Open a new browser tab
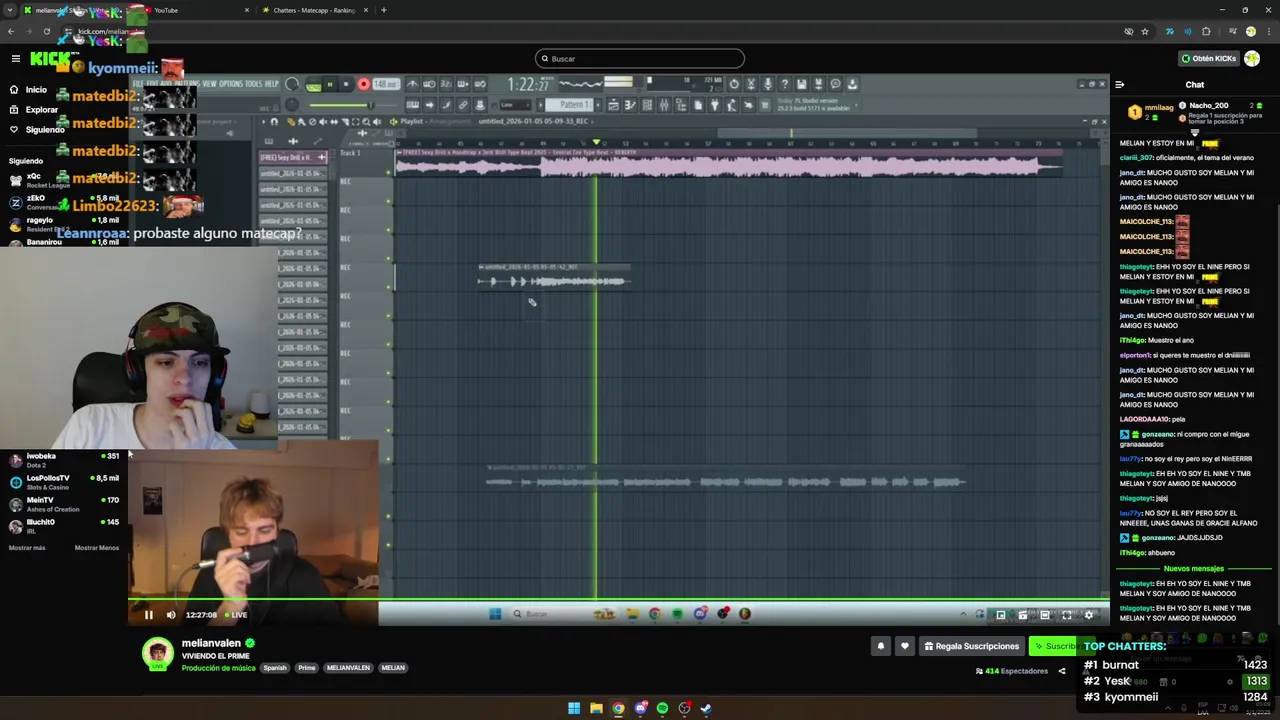 [384, 10]
